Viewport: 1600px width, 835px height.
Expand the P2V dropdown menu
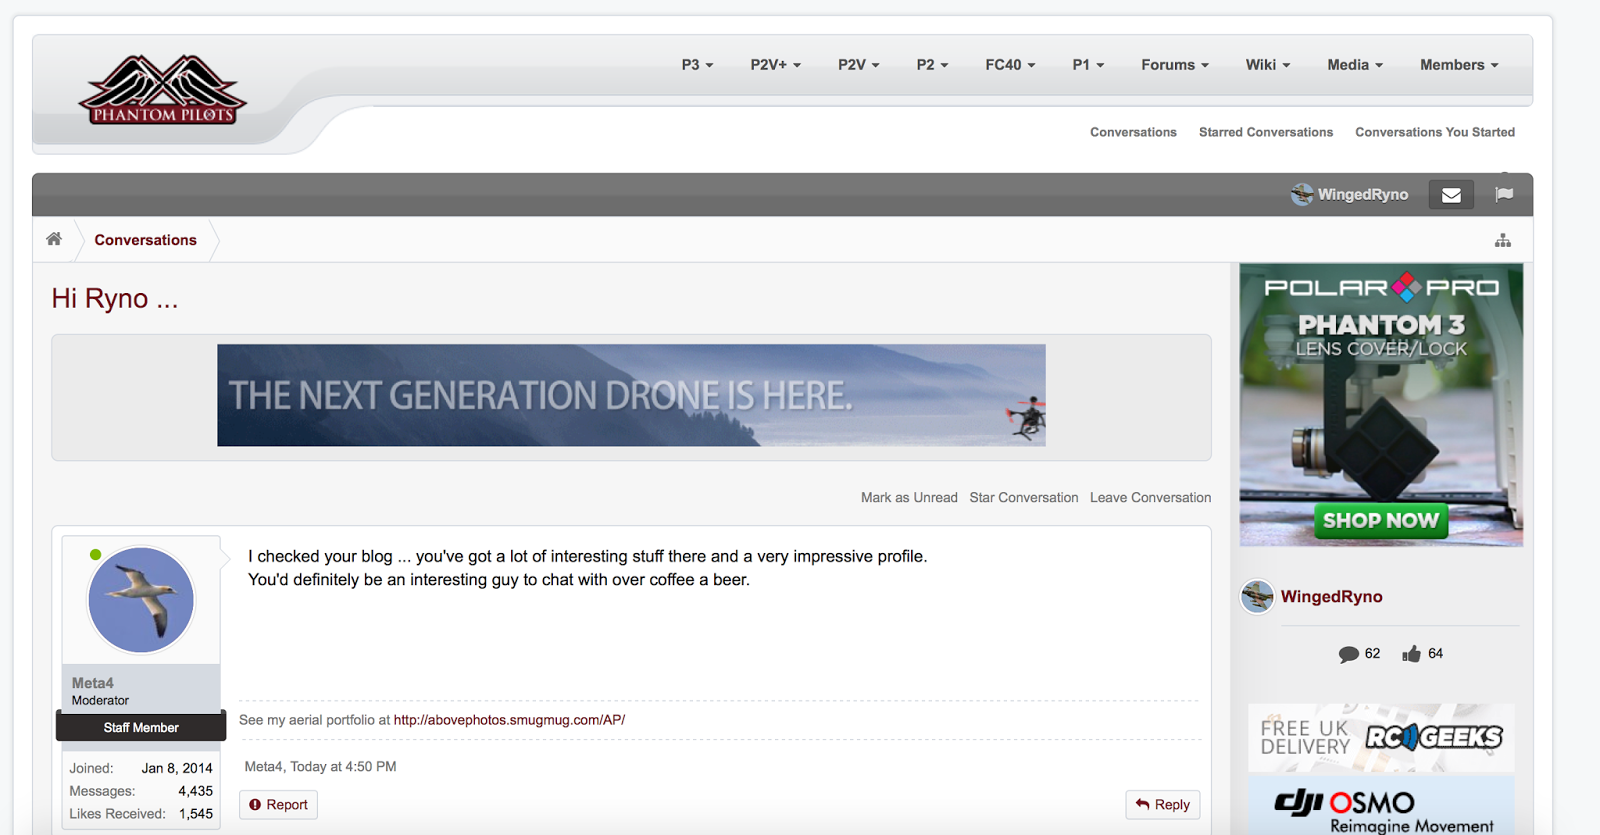coord(858,65)
